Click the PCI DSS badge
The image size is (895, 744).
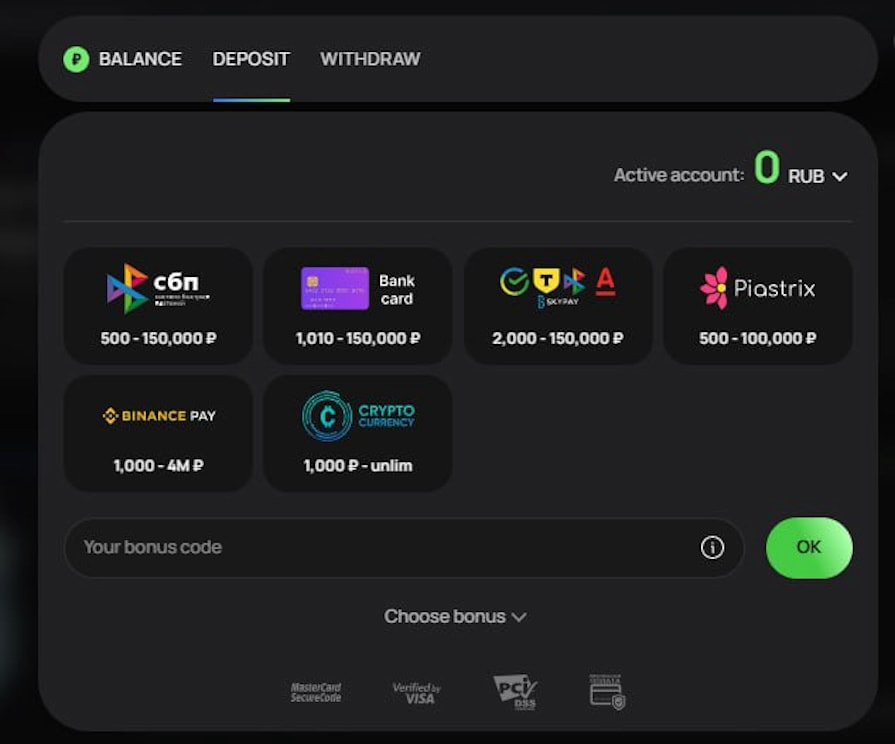point(515,691)
